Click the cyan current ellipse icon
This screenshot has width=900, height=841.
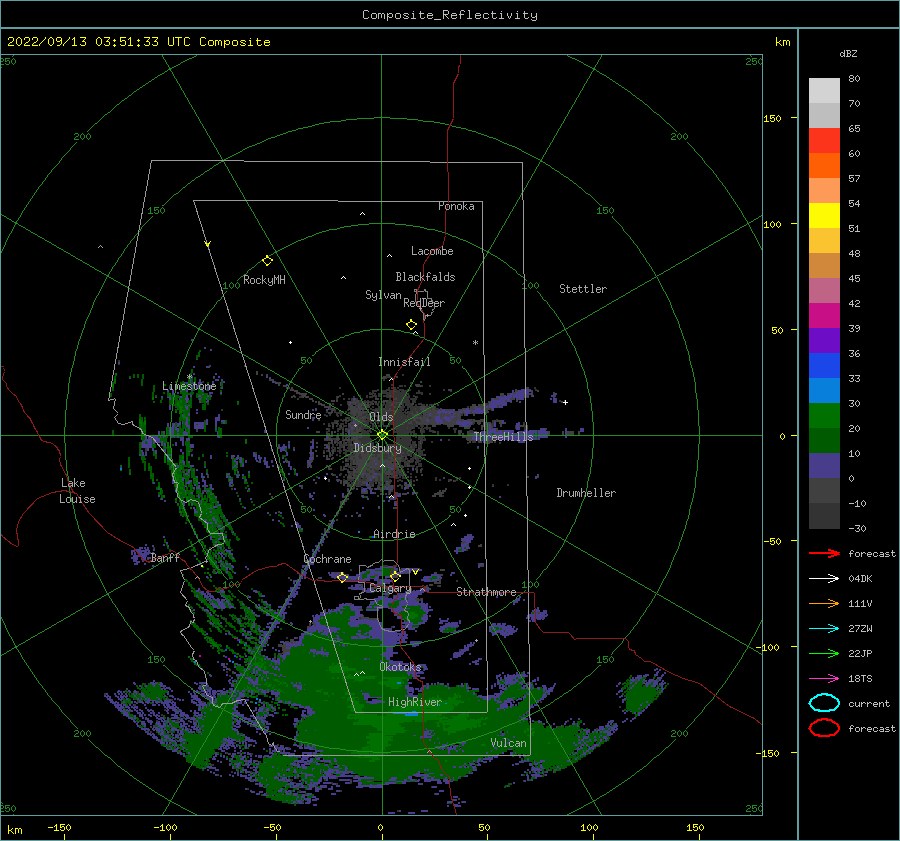pyautogui.click(x=824, y=703)
